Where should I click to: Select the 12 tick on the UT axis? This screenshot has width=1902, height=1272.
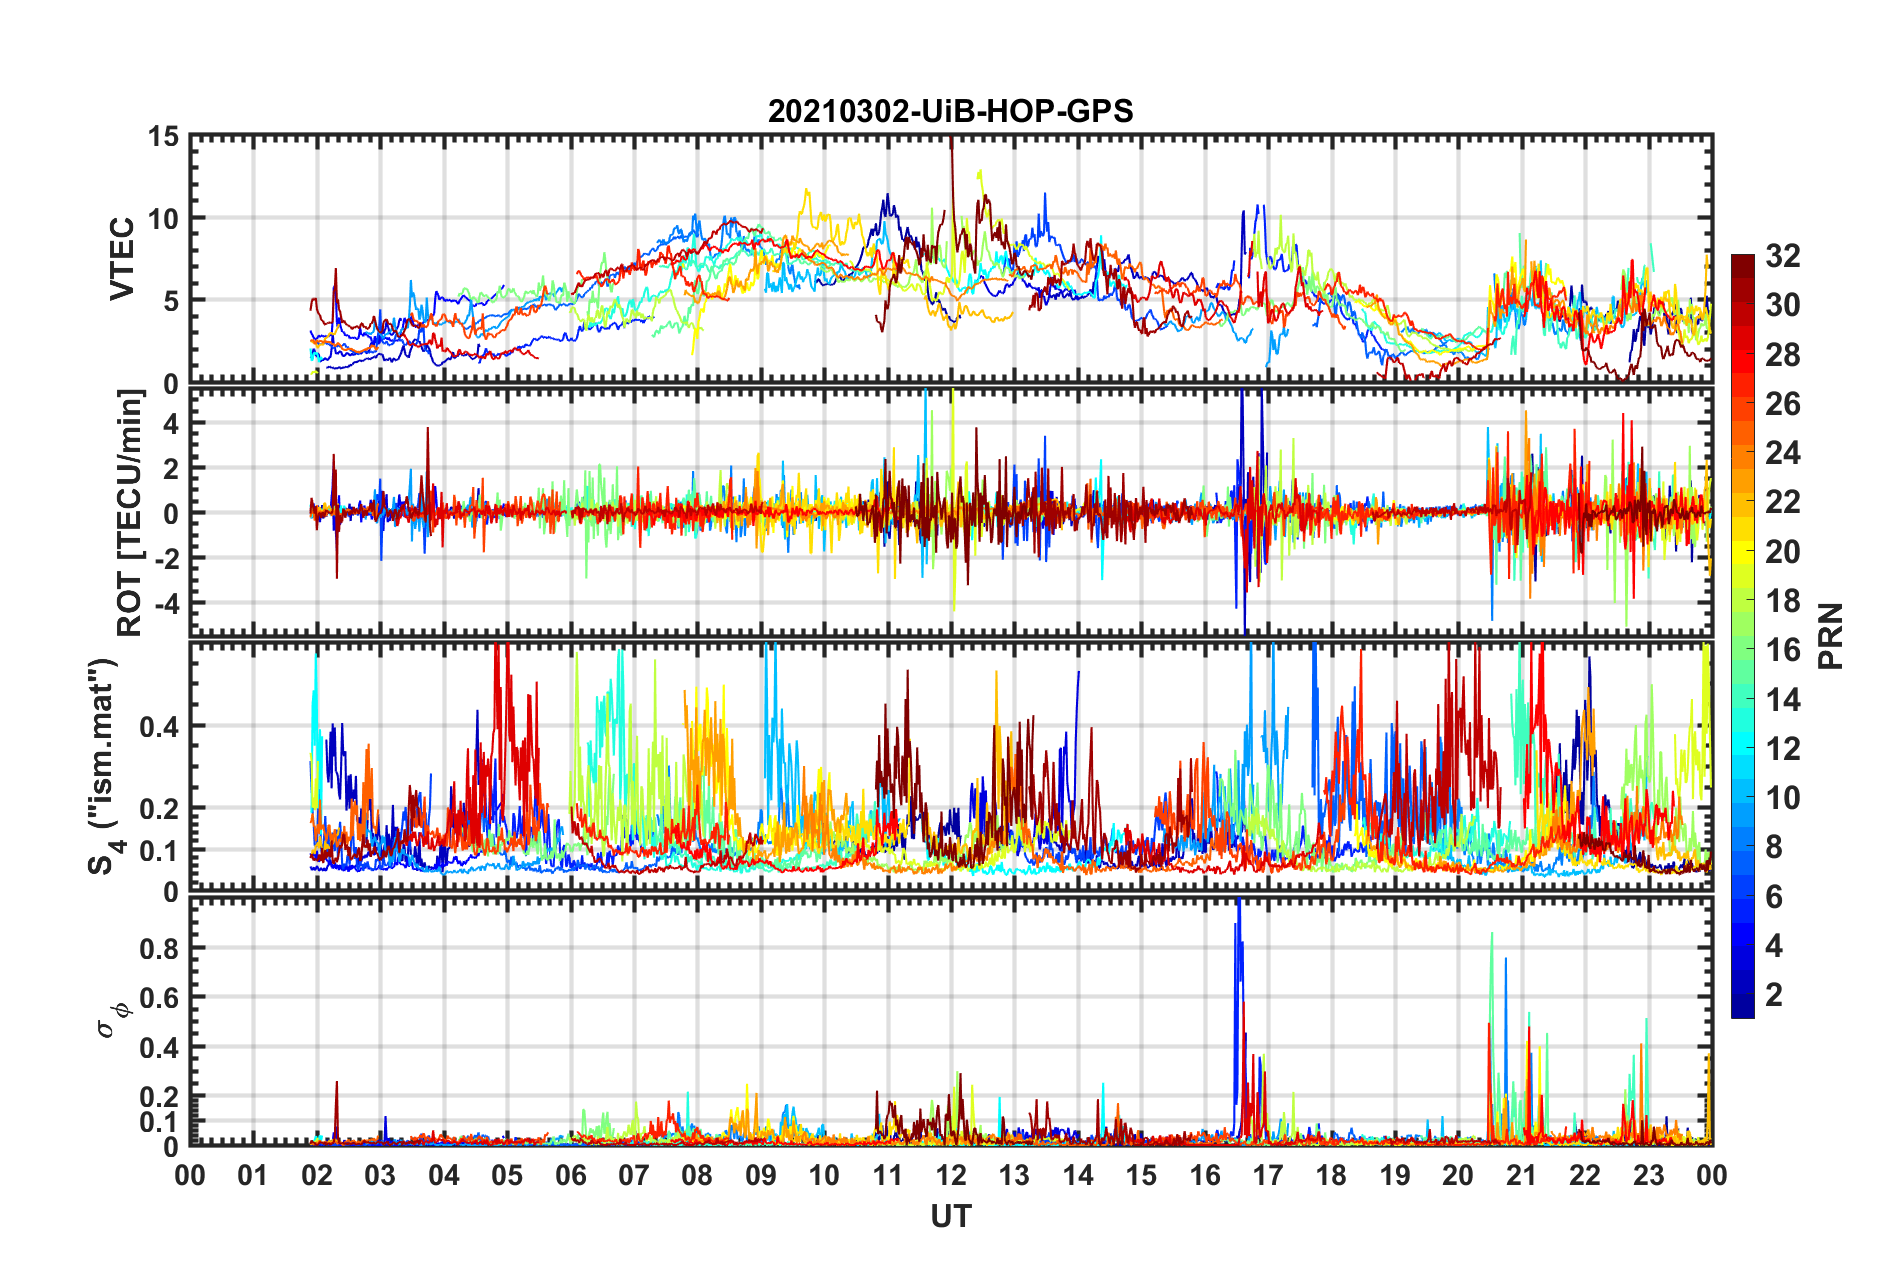[951, 1175]
